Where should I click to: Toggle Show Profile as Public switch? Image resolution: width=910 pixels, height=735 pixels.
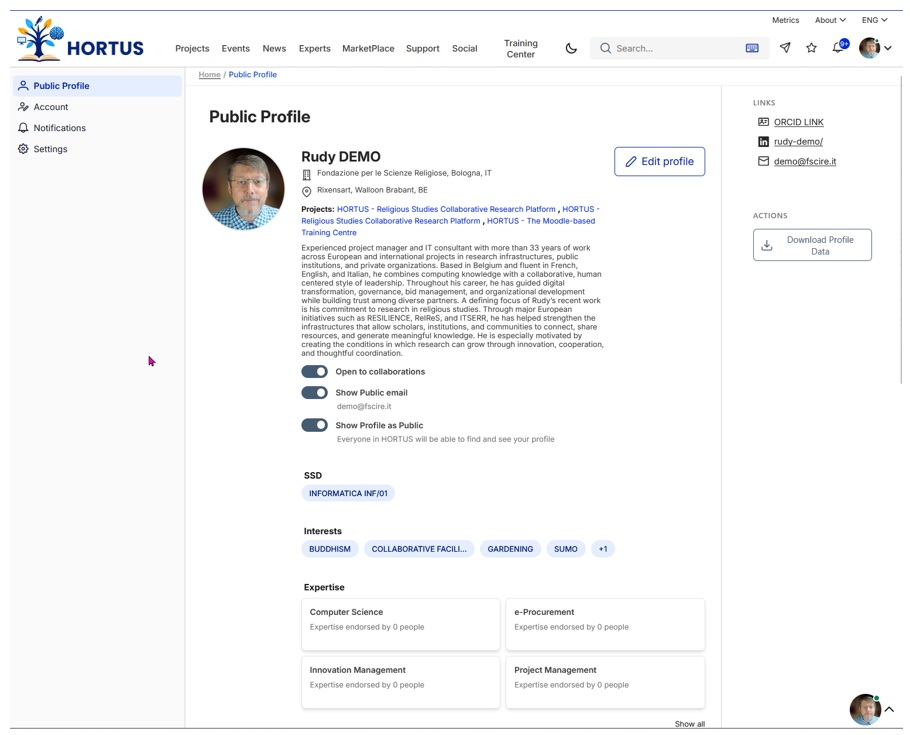coord(315,425)
